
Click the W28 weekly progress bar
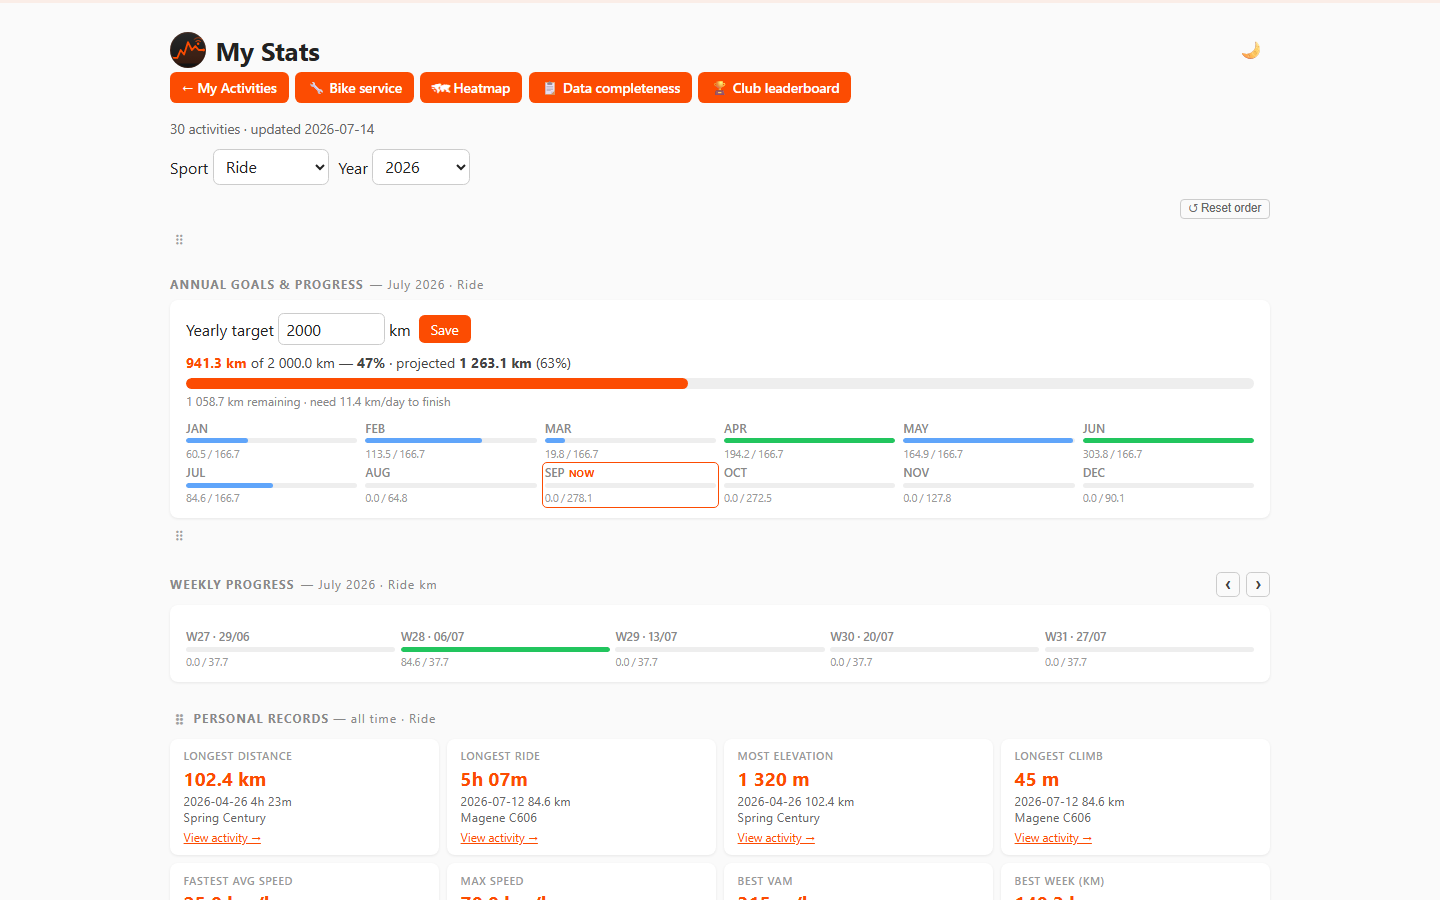click(x=505, y=650)
